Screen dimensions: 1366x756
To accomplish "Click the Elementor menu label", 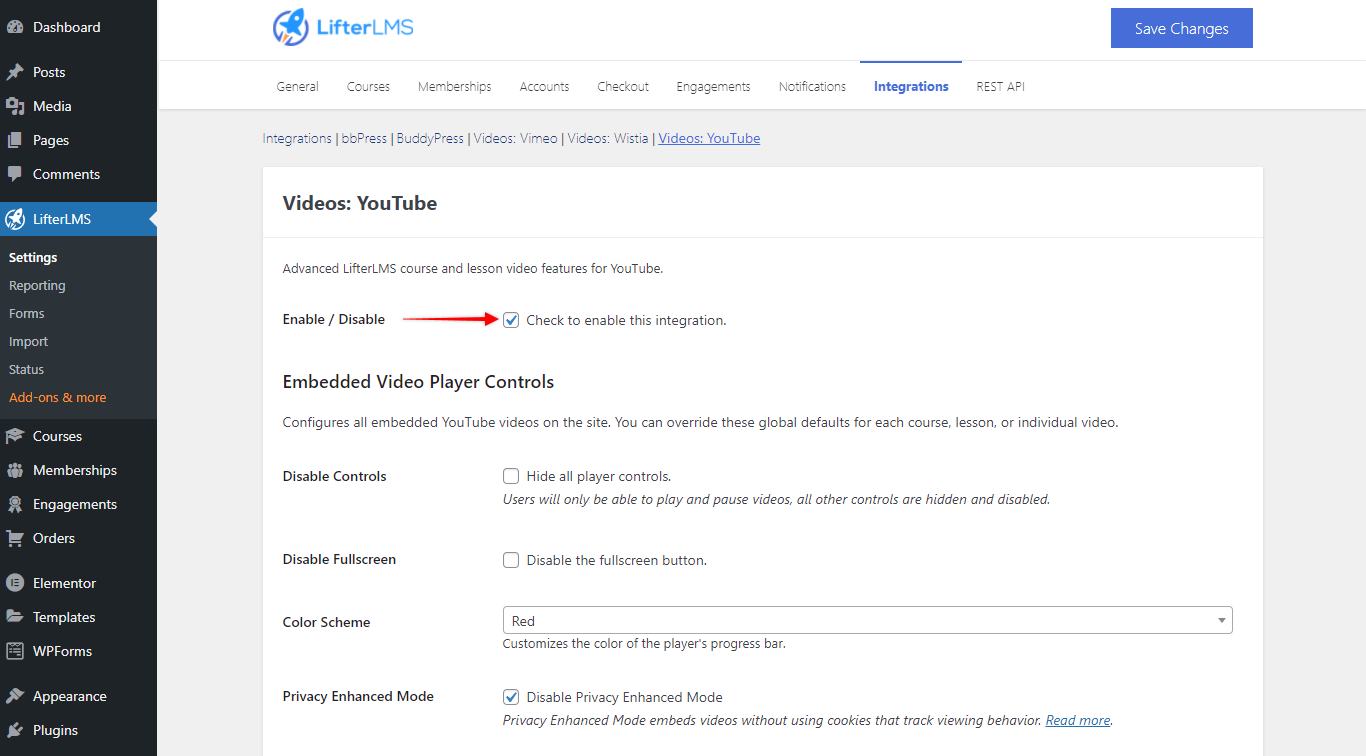I will [x=65, y=583].
